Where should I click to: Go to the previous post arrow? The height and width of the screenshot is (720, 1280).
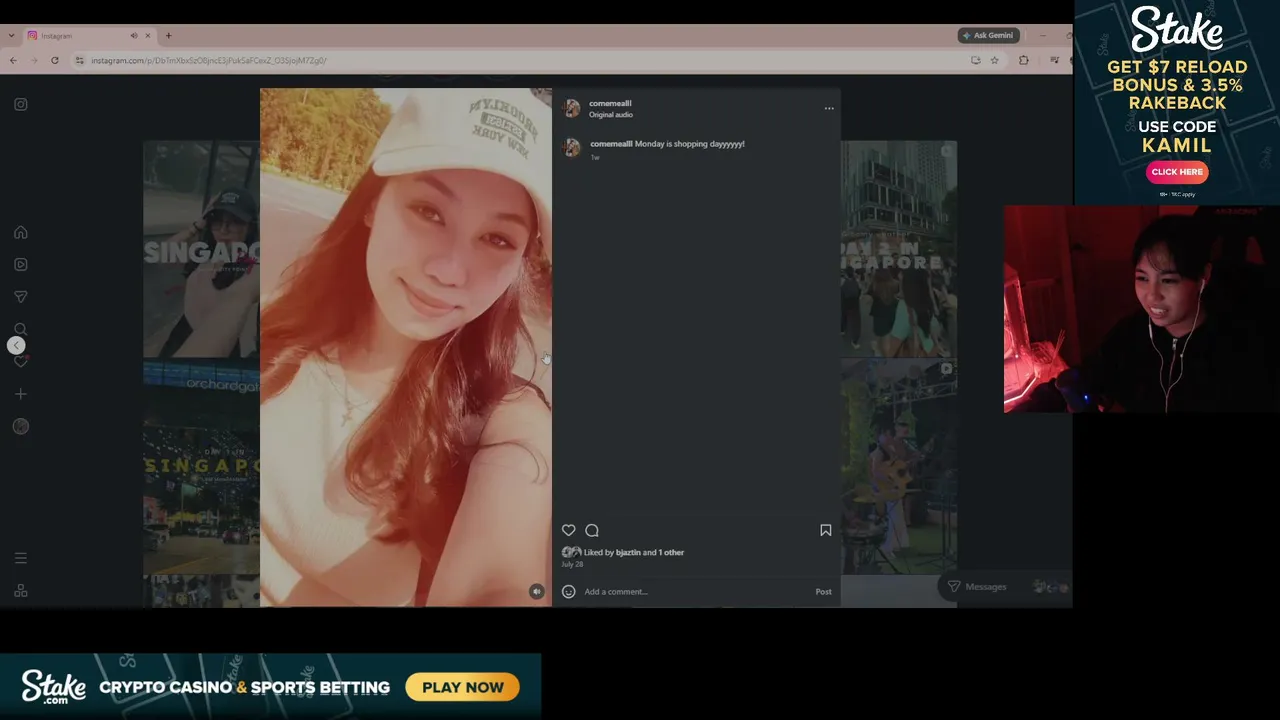(16, 345)
